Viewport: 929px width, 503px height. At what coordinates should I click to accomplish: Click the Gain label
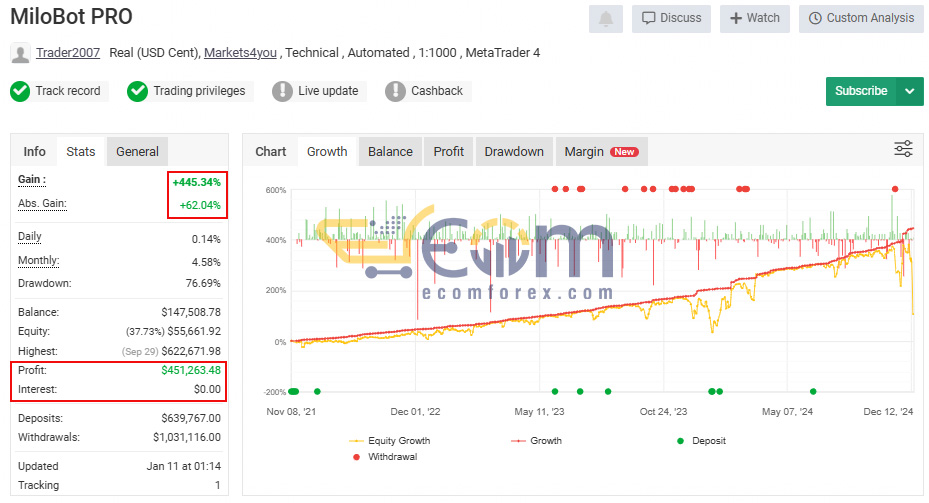pyautogui.click(x=32, y=180)
